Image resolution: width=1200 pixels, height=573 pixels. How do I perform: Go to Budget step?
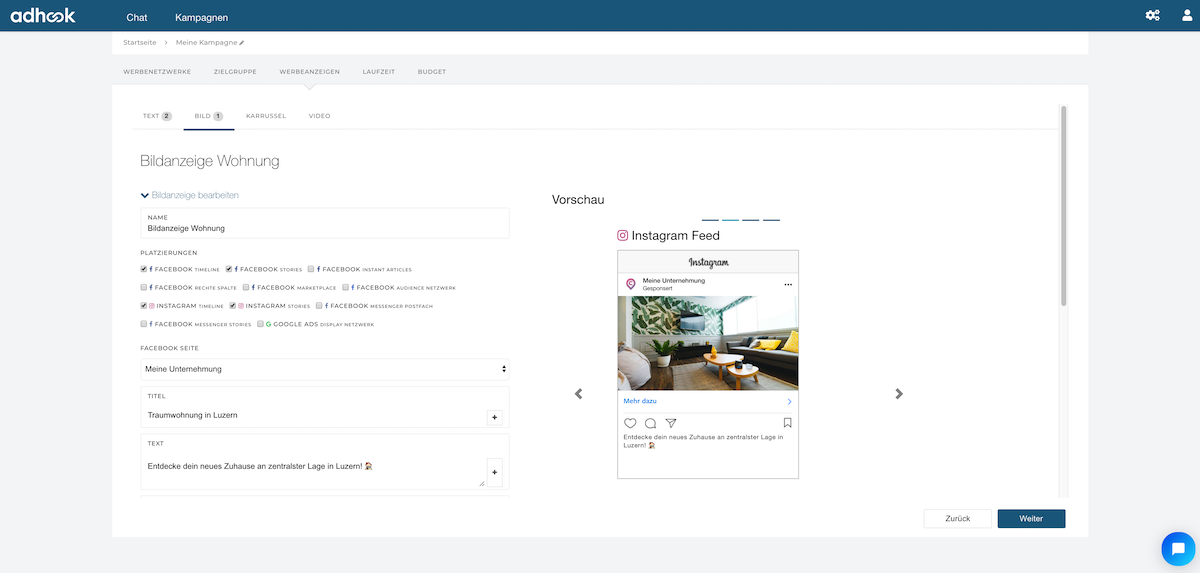pyautogui.click(x=432, y=72)
